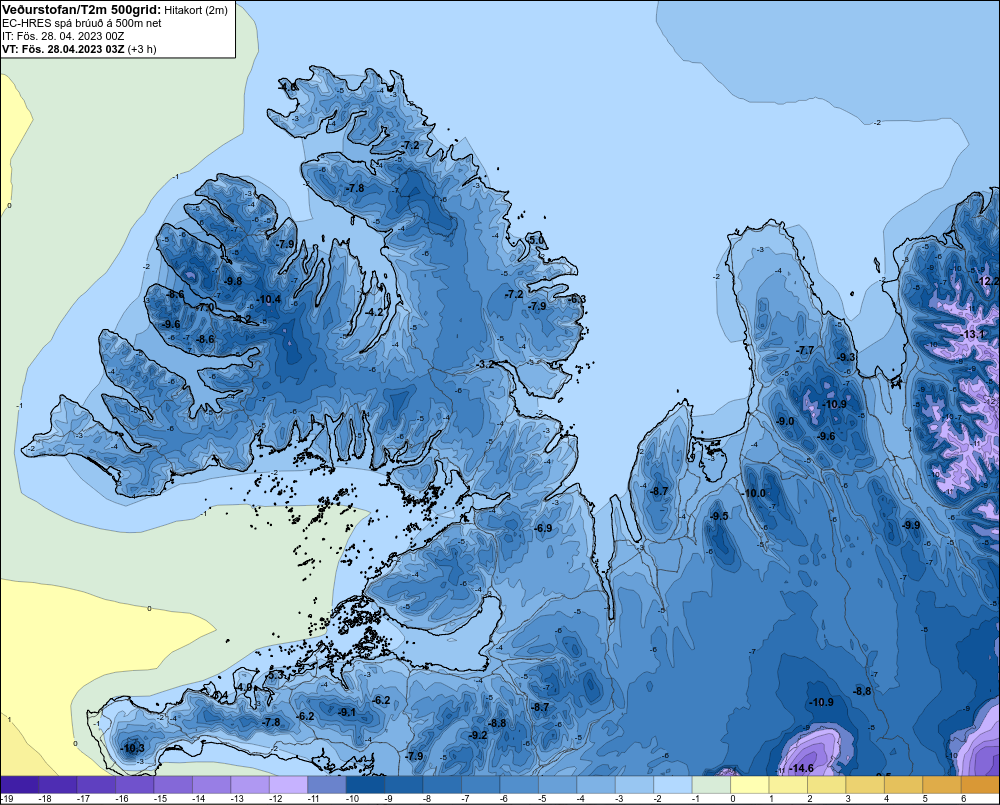Select the '-9.9' temperature value
The image size is (1000, 805).
pos(911,525)
